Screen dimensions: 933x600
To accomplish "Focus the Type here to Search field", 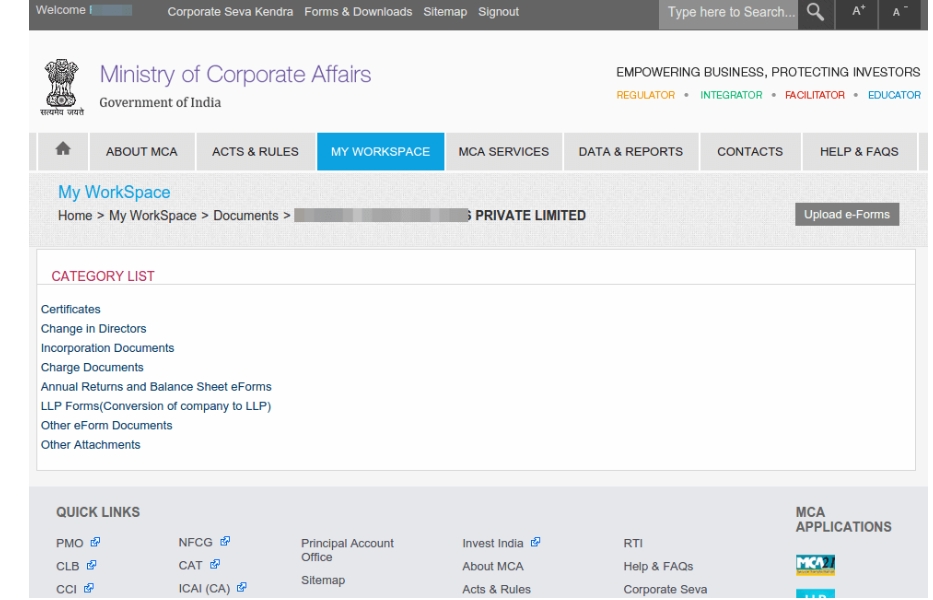I will 728,12.
